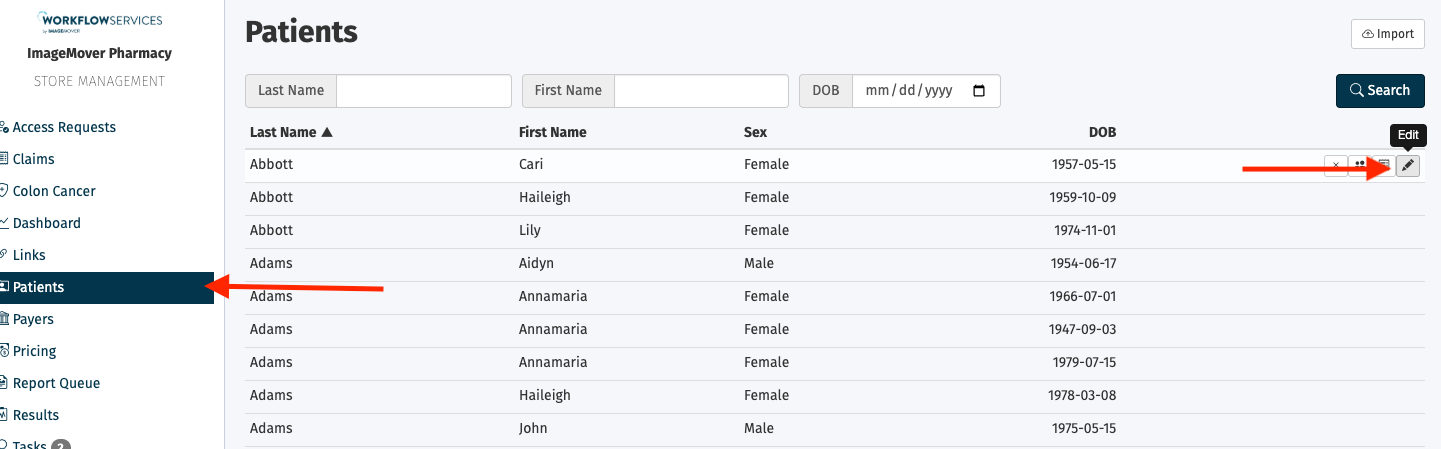Select the Aidyn Adams patient row
Viewport: 1441px width, 449px height.
pos(834,263)
